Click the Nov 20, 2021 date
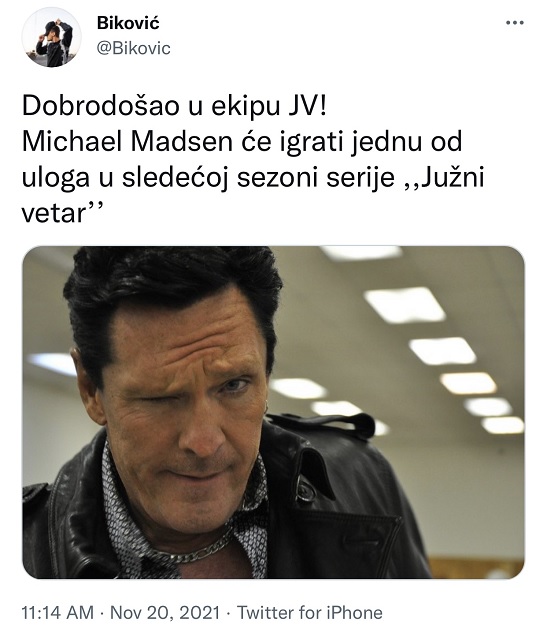 pyautogui.click(x=165, y=613)
